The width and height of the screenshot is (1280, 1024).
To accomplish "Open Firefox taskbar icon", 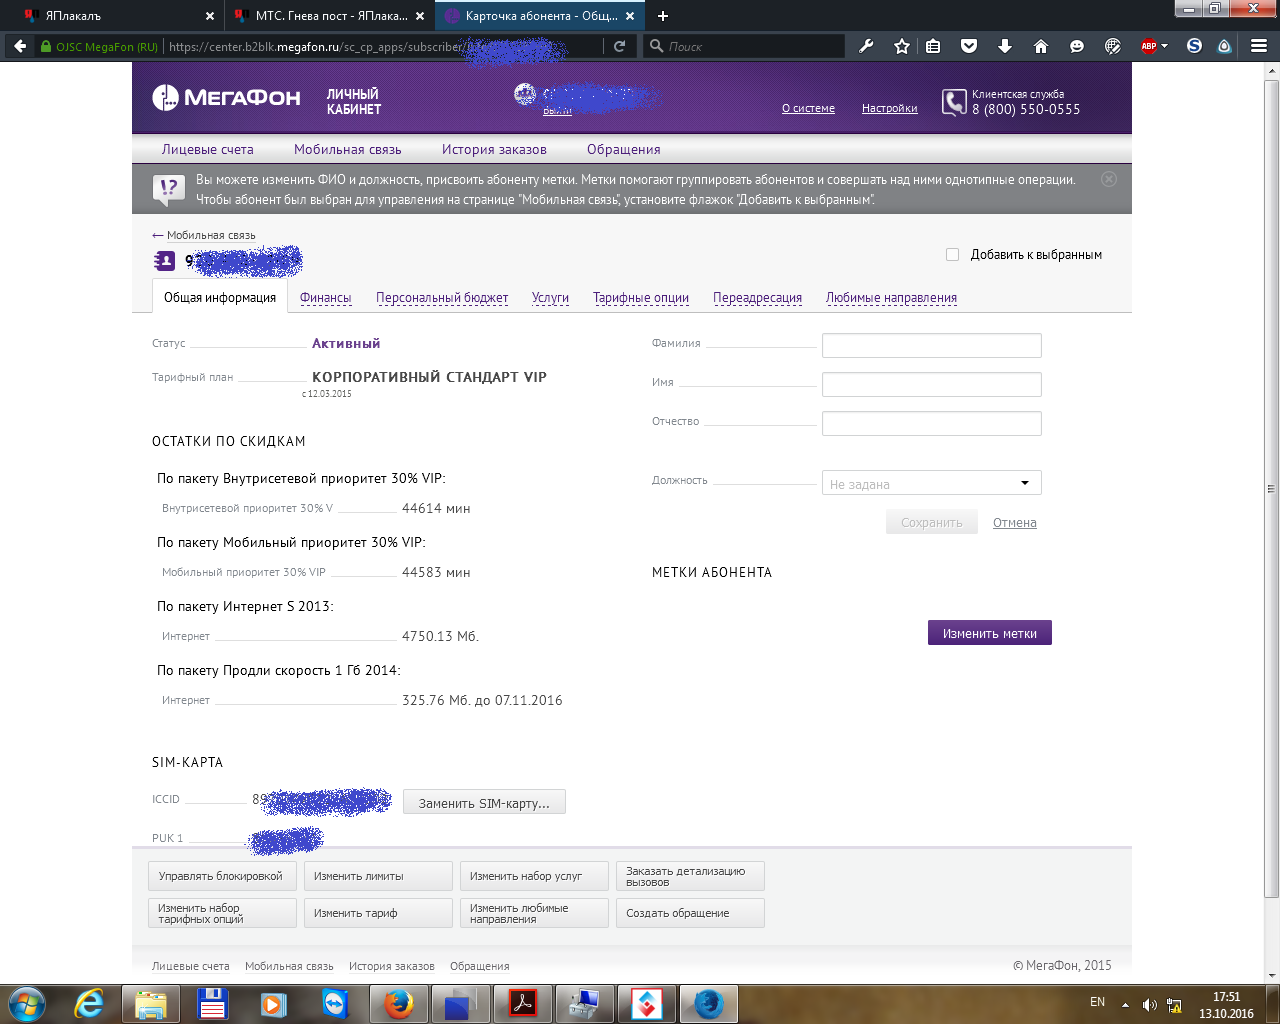I will click(398, 1004).
